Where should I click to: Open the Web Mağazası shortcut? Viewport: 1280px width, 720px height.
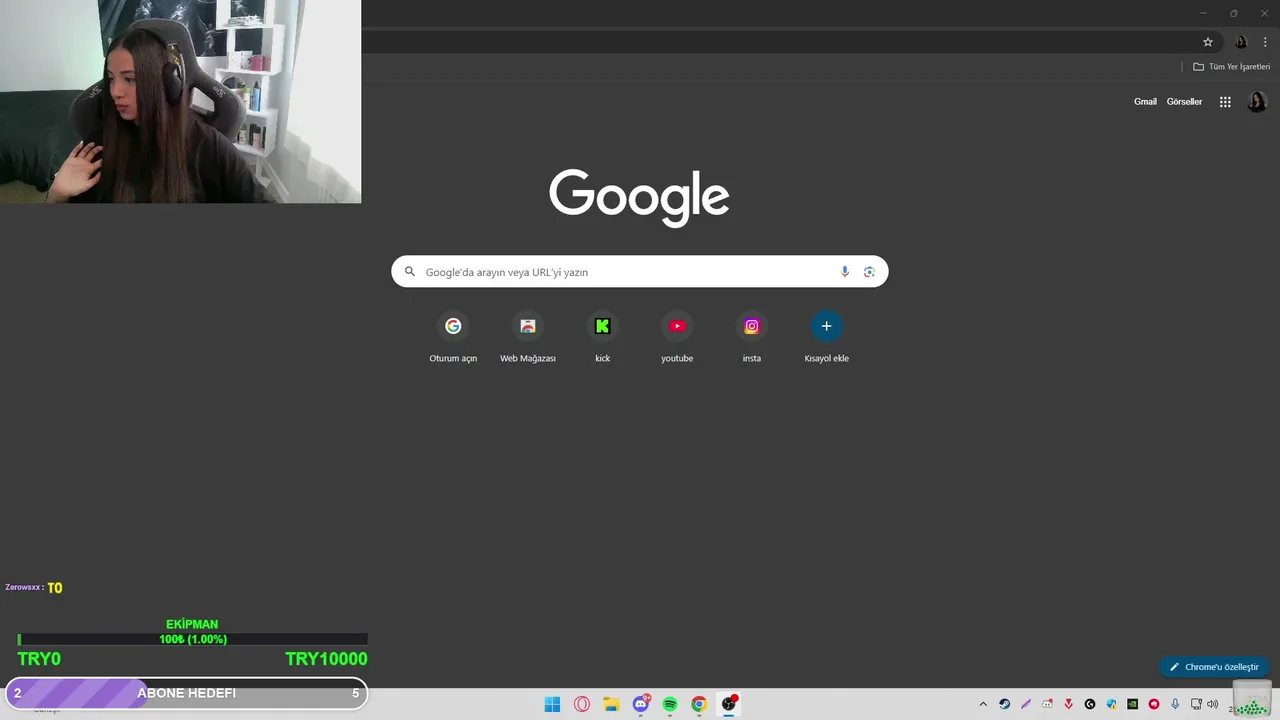(x=528, y=338)
